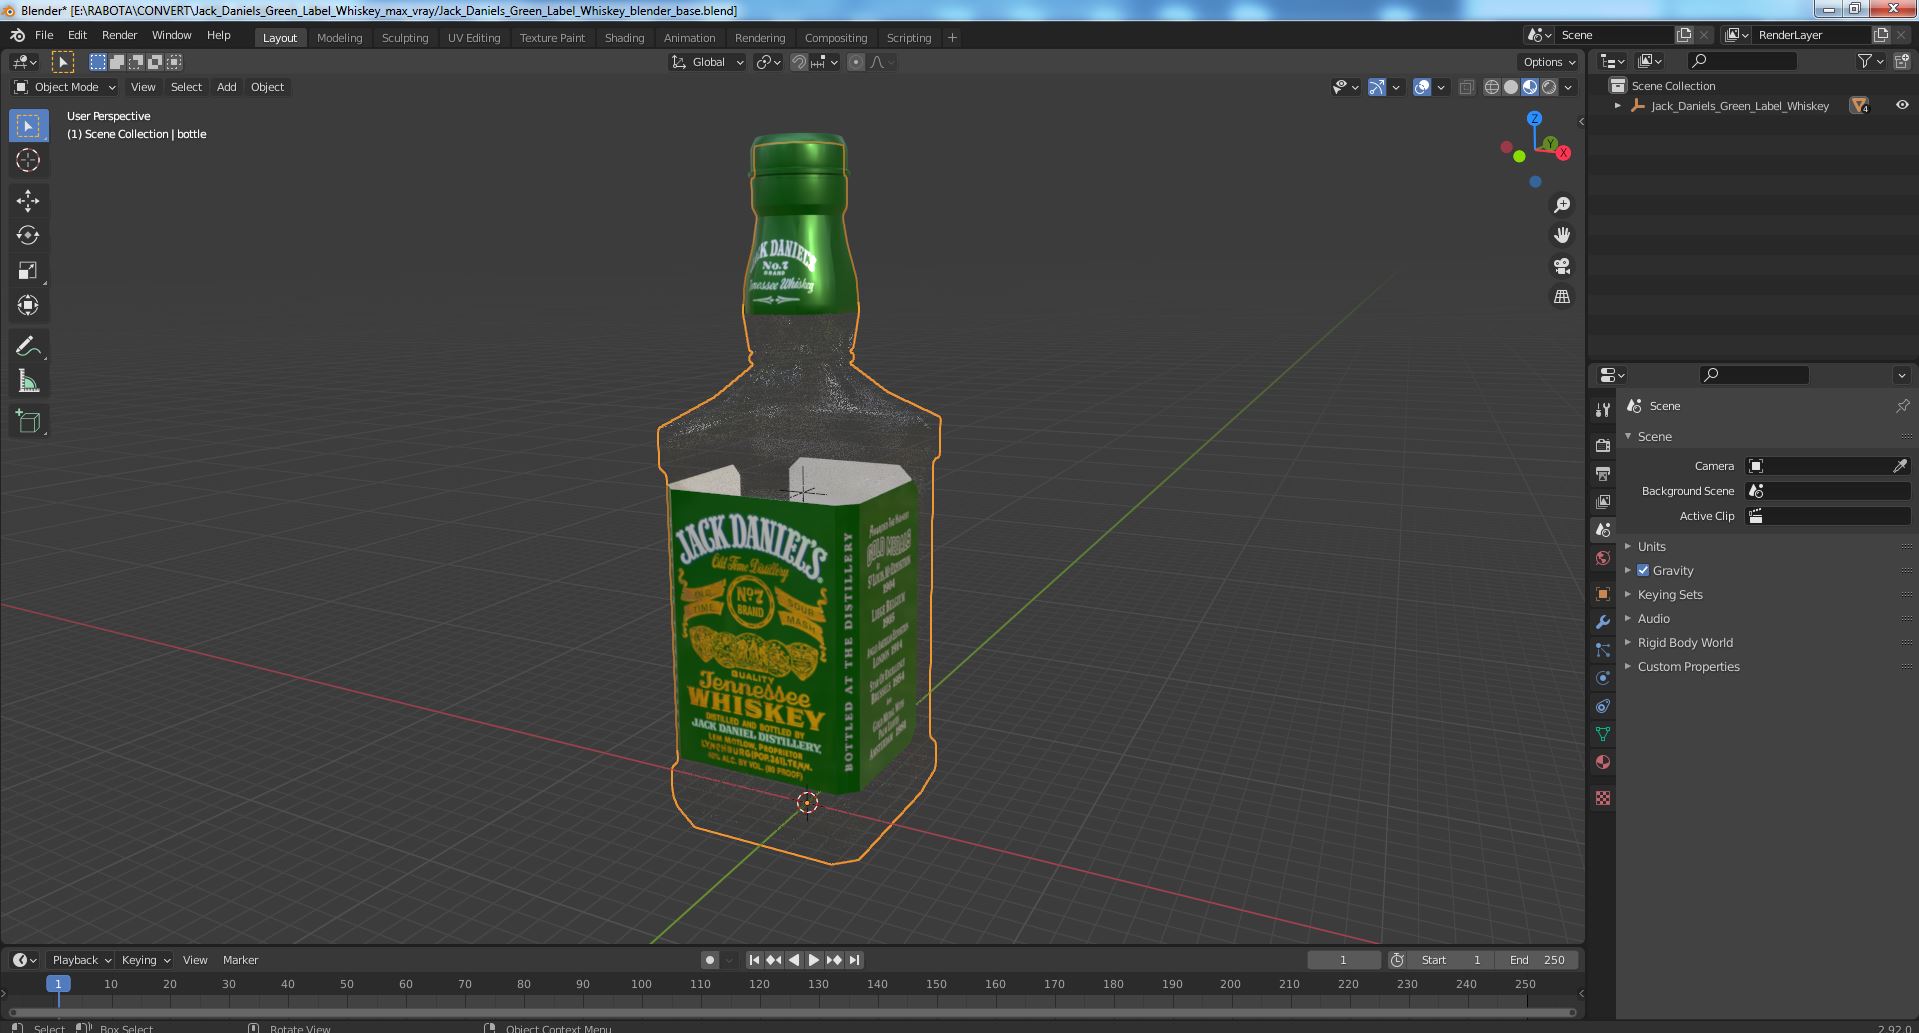Add a new workspace tab
1919x1033 pixels.
pyautogui.click(x=952, y=38)
